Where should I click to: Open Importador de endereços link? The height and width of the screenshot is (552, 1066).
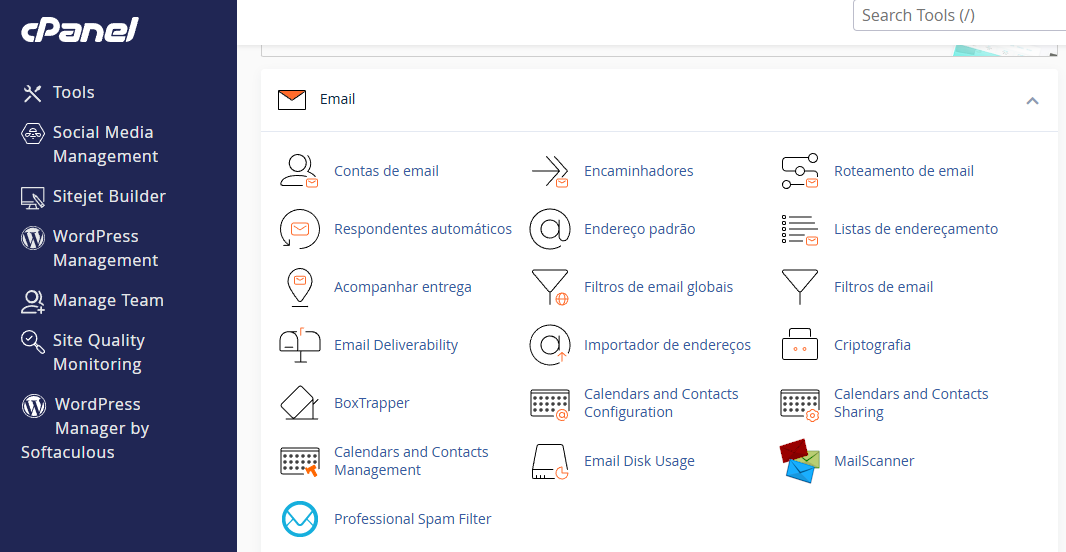click(x=667, y=345)
